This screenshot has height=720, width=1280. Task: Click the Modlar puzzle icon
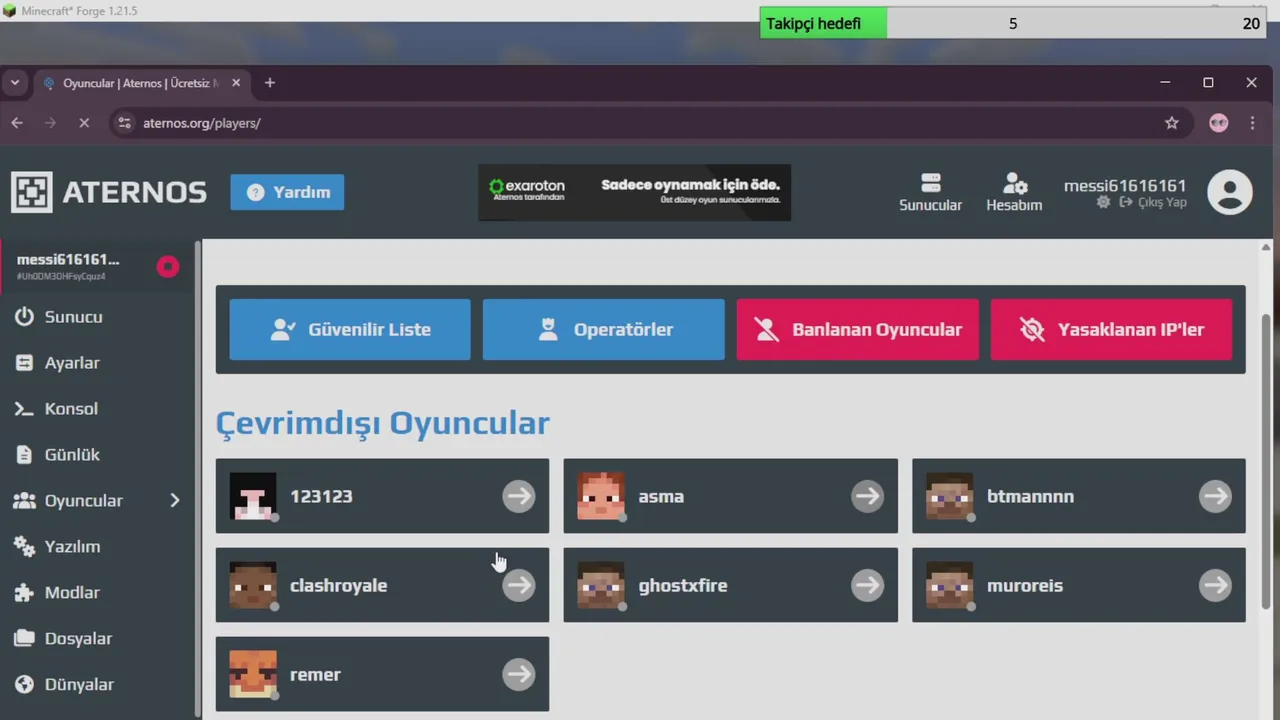[x=24, y=593]
